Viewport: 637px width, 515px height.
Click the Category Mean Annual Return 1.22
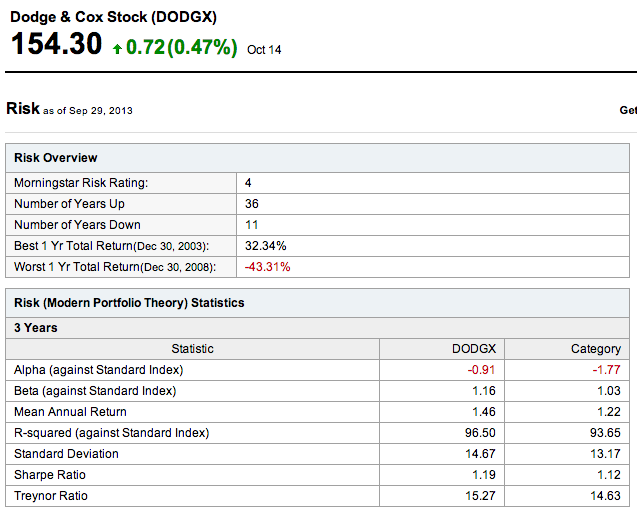click(609, 412)
